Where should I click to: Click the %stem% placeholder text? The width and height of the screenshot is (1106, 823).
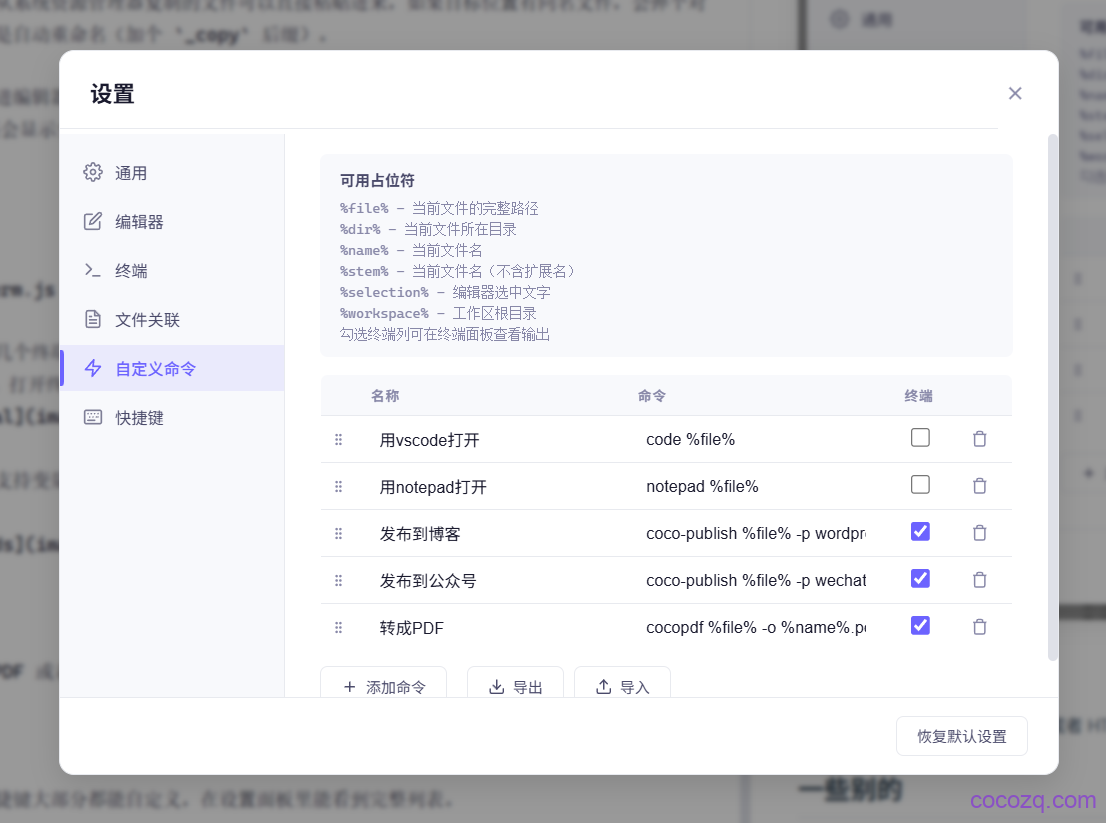coord(364,272)
